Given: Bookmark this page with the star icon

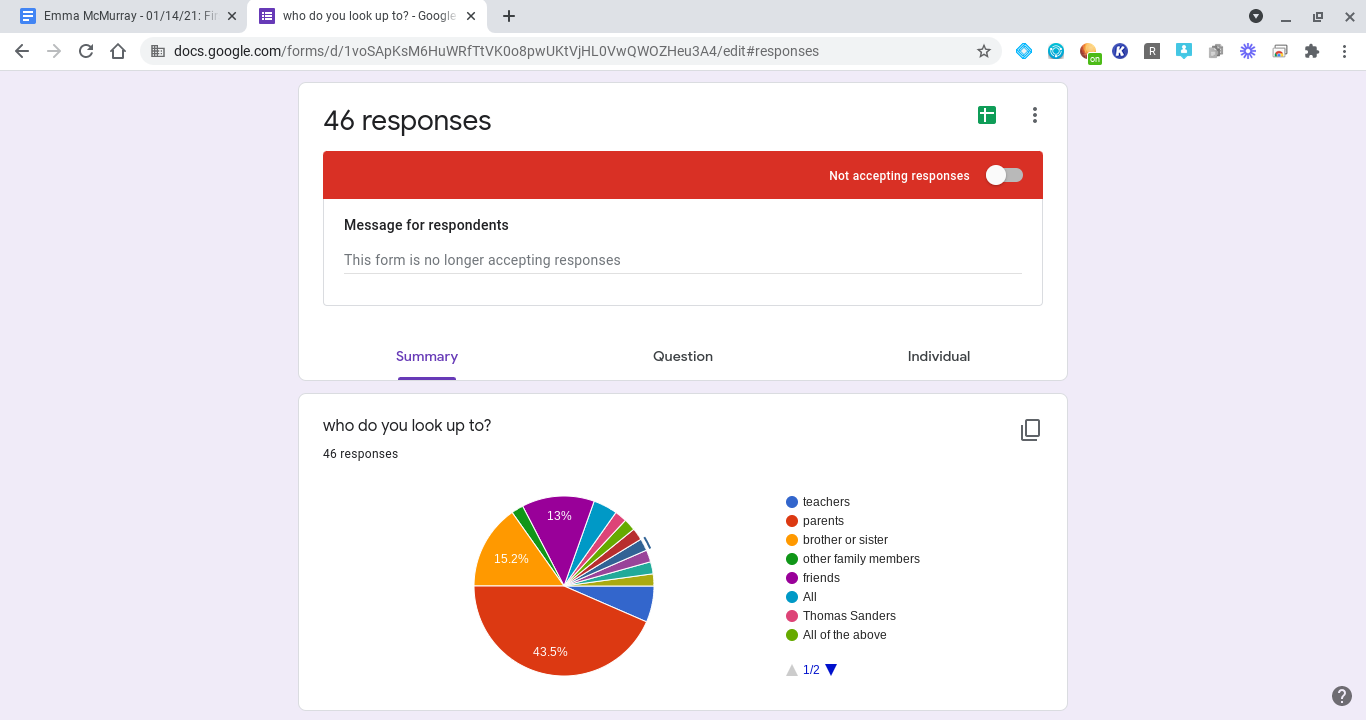Looking at the screenshot, I should click(x=984, y=51).
